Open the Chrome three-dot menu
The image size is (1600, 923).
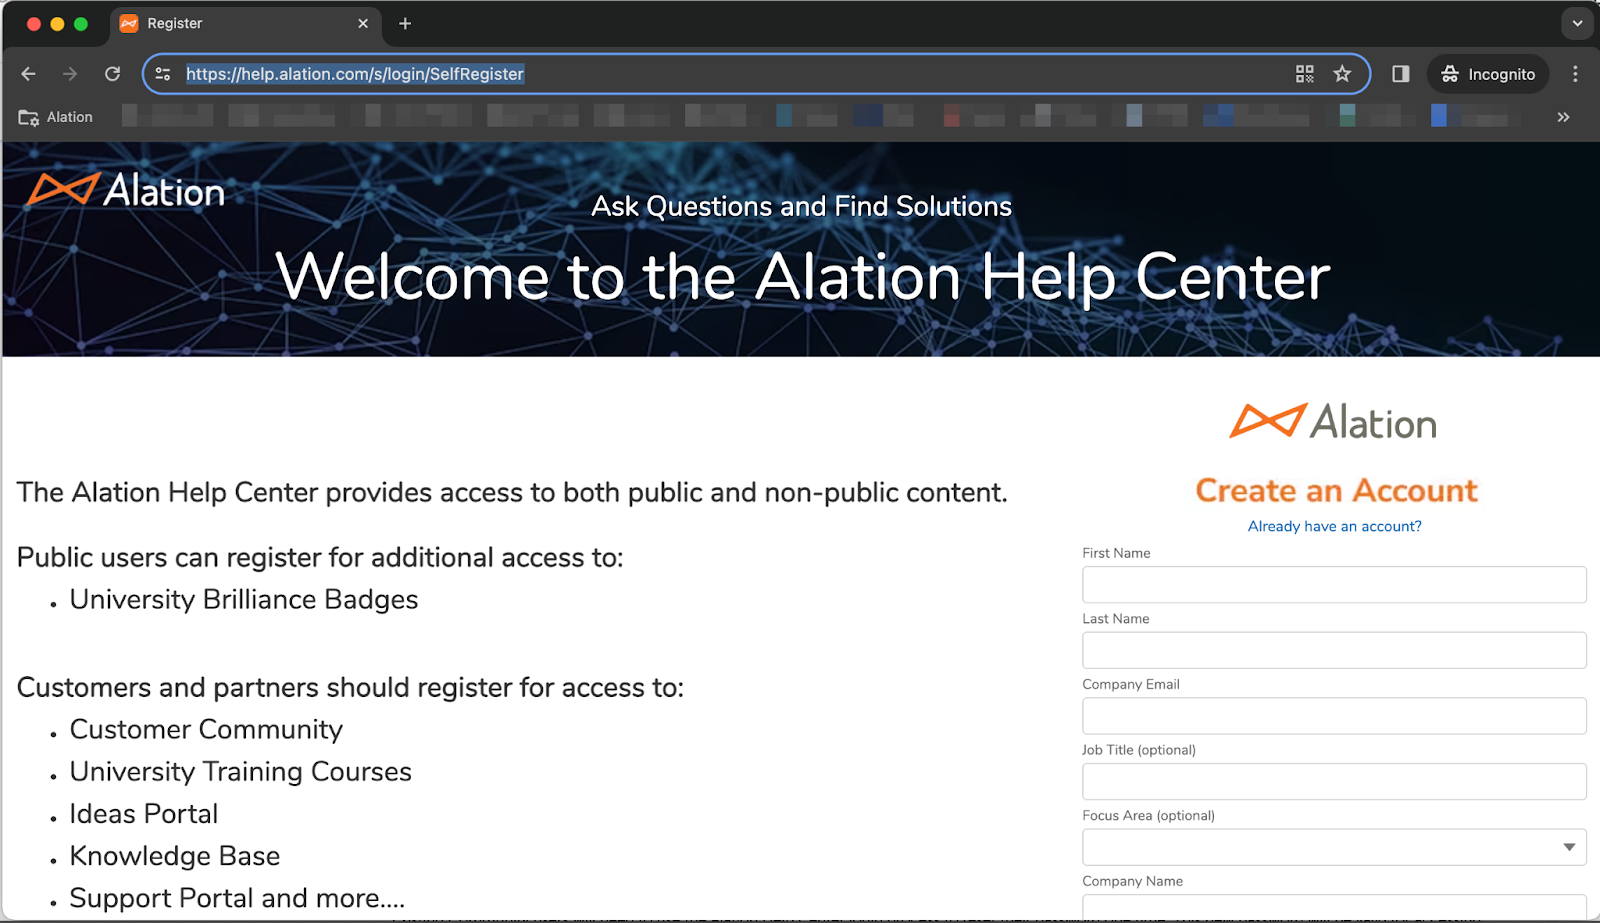(1575, 74)
